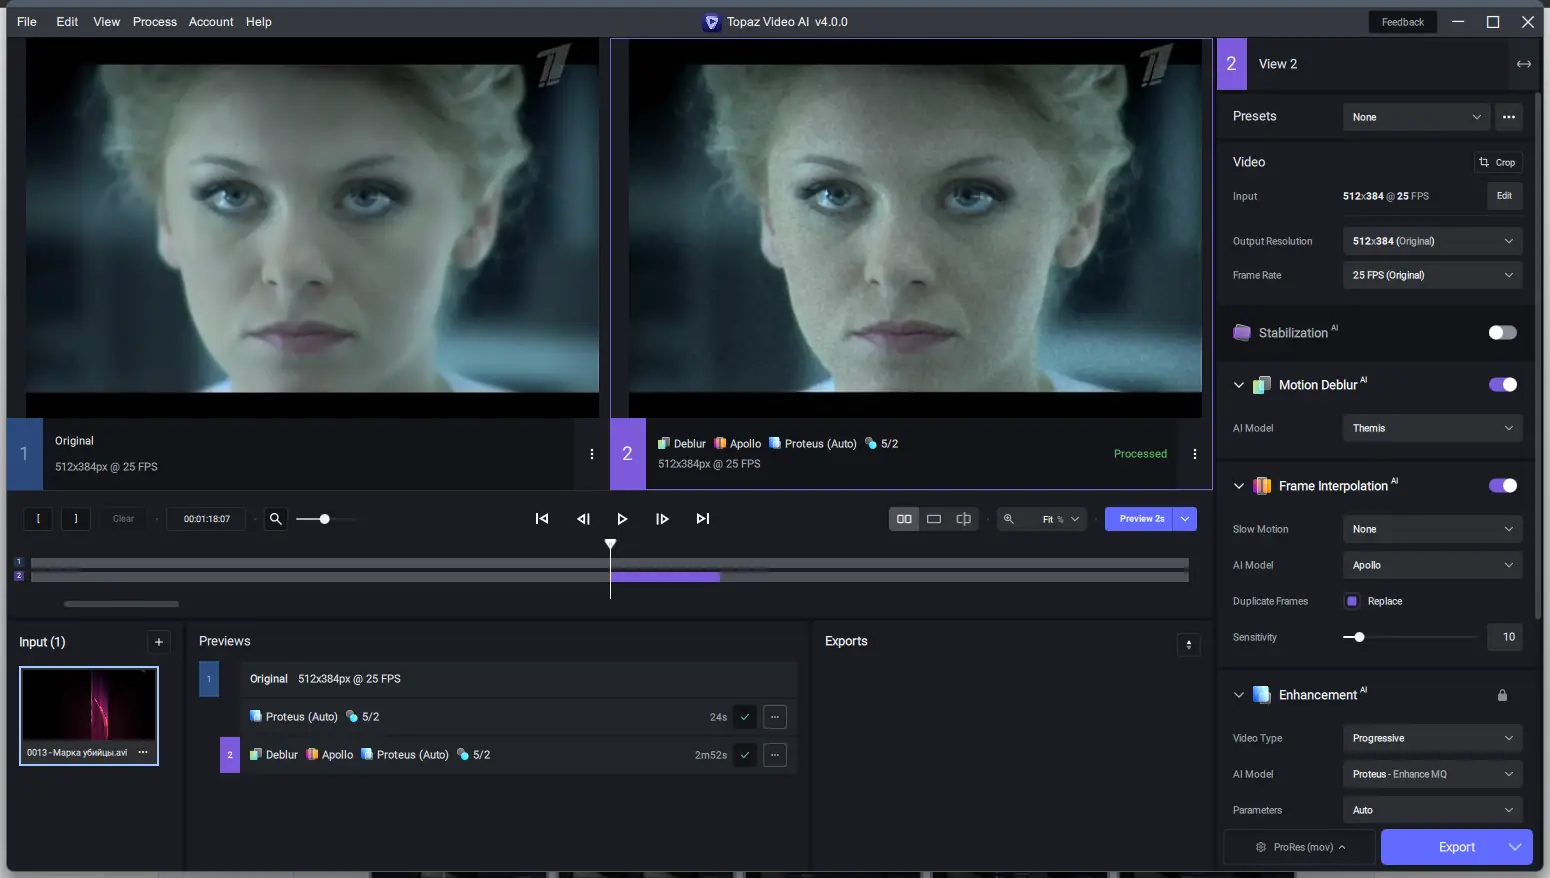Open the Process menu
The image size is (1550, 878).
155,22
